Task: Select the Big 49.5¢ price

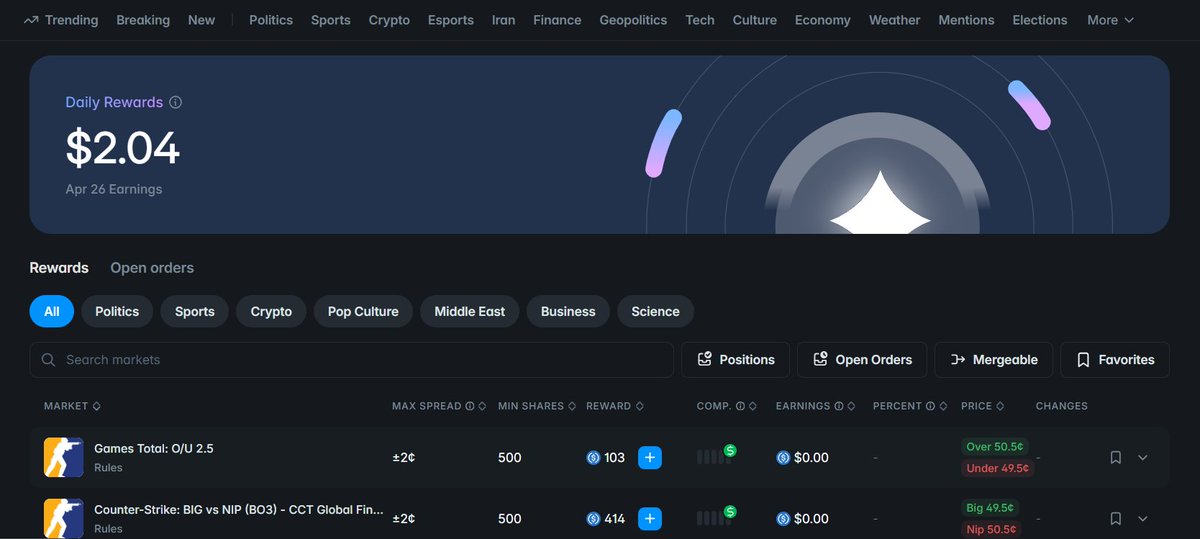Action: point(991,508)
